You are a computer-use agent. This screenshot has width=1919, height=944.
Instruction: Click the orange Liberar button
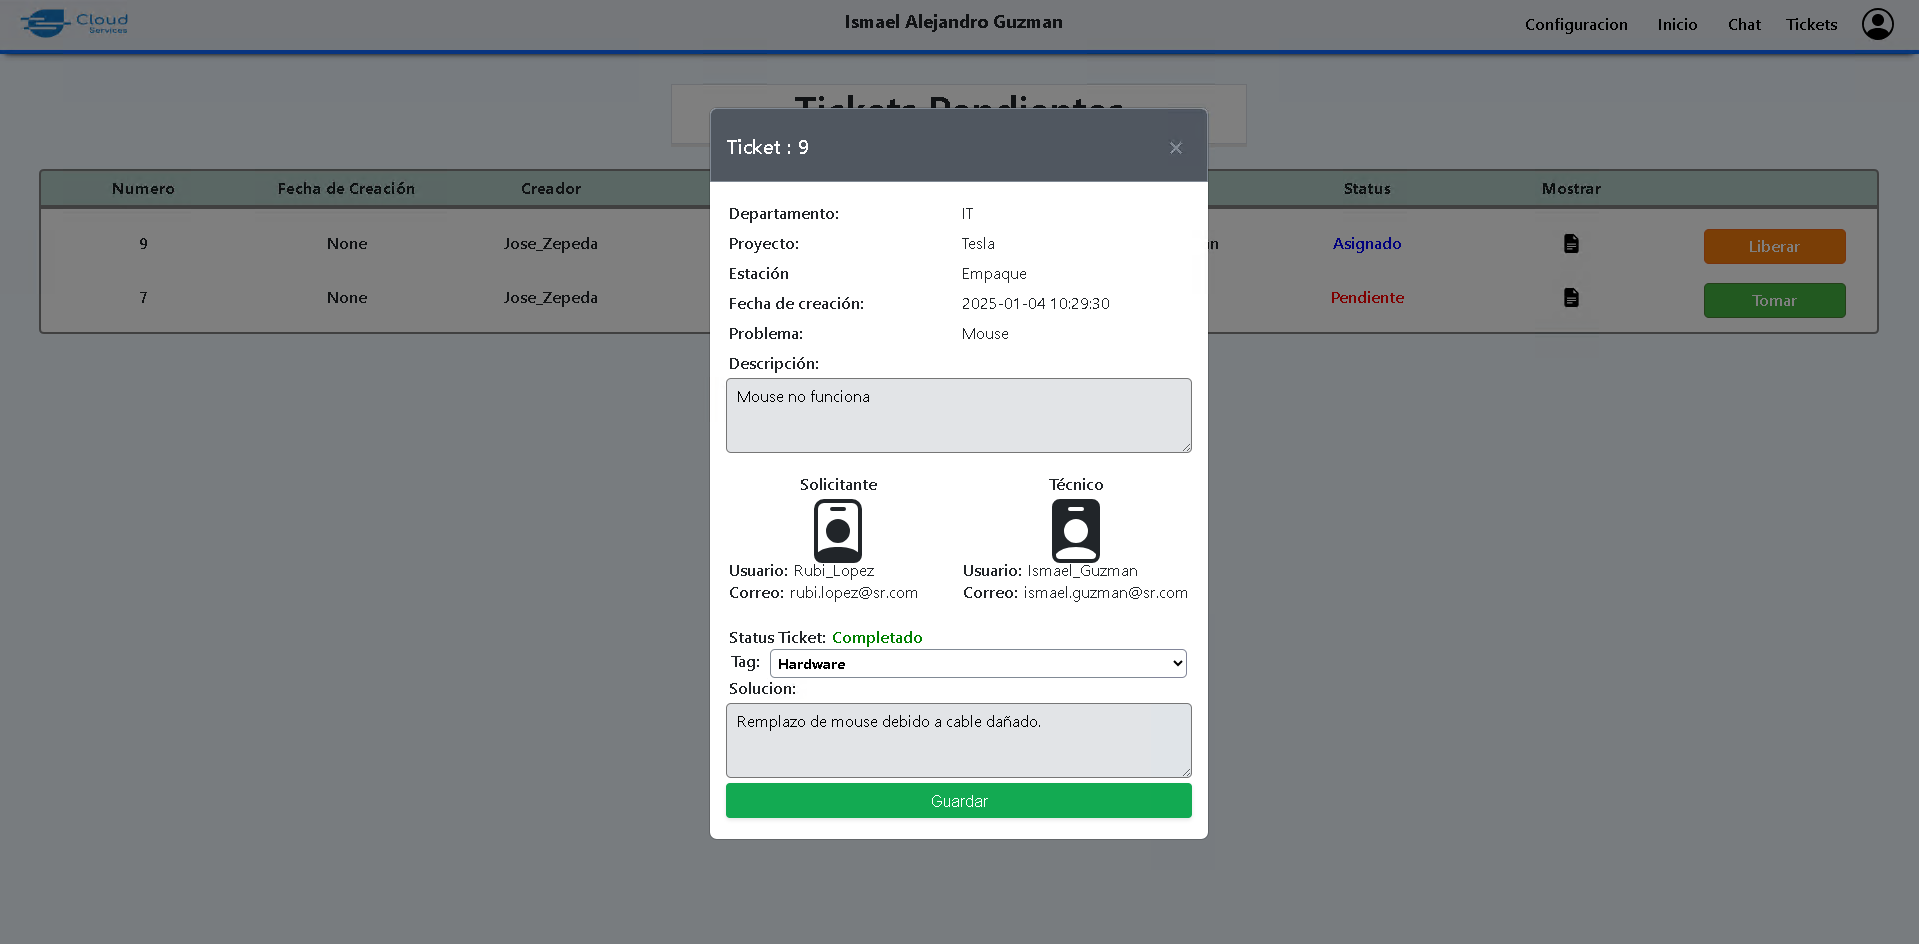1774,247
